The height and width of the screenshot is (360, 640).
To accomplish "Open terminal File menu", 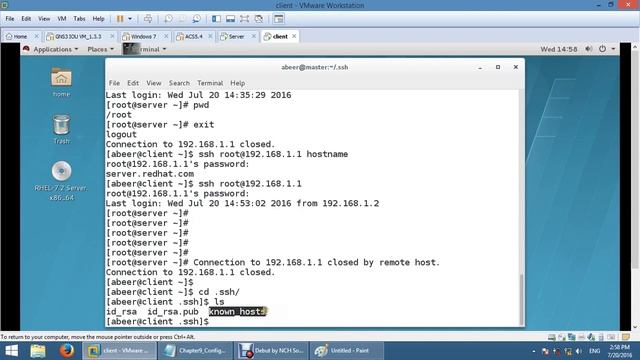I will click(x=114, y=83).
